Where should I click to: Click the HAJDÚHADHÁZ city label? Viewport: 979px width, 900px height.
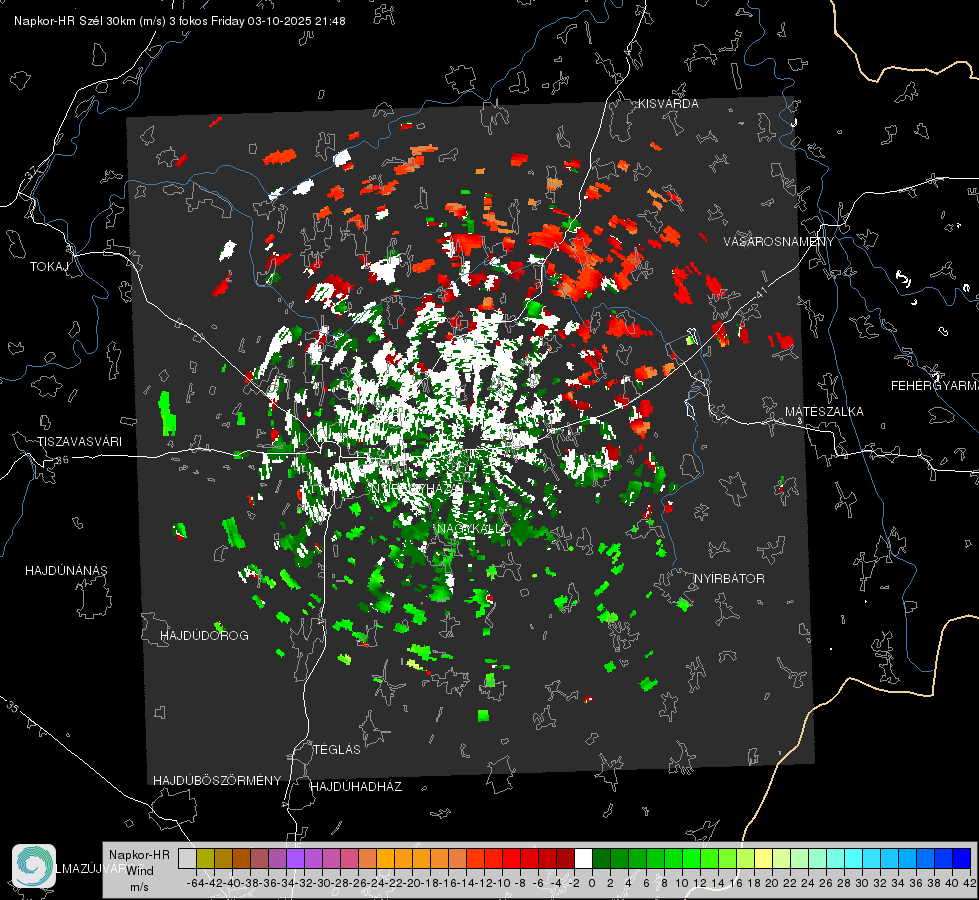(x=356, y=786)
